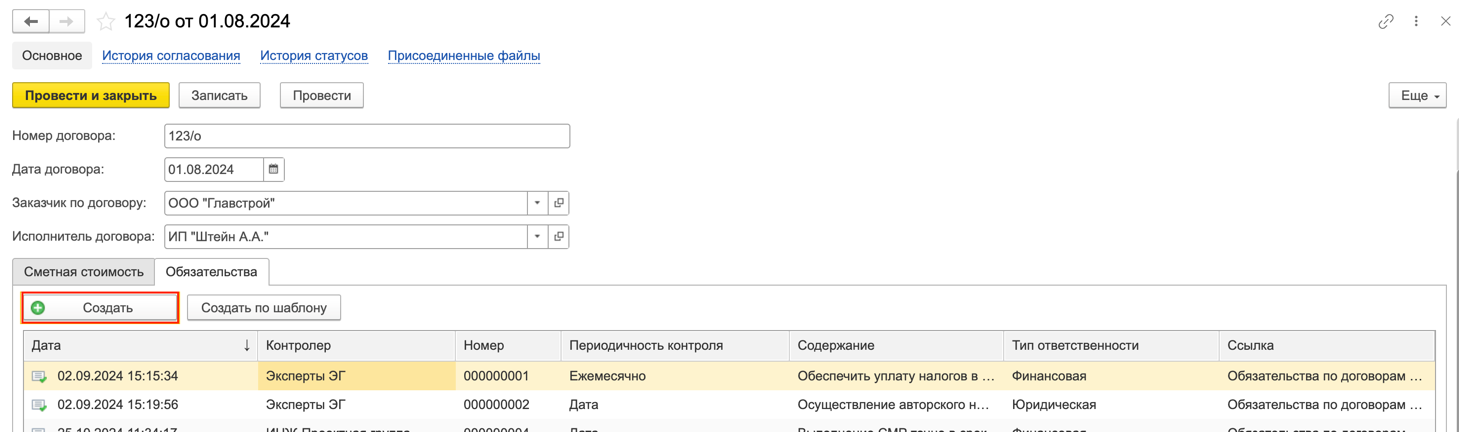
Task: Open calendar picker for contract date
Action: 274,169
